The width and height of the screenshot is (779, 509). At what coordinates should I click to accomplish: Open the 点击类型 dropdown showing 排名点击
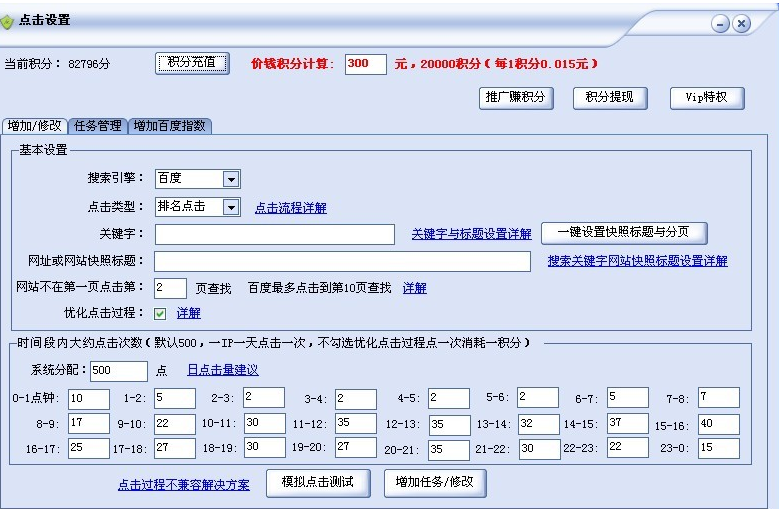click(x=198, y=207)
